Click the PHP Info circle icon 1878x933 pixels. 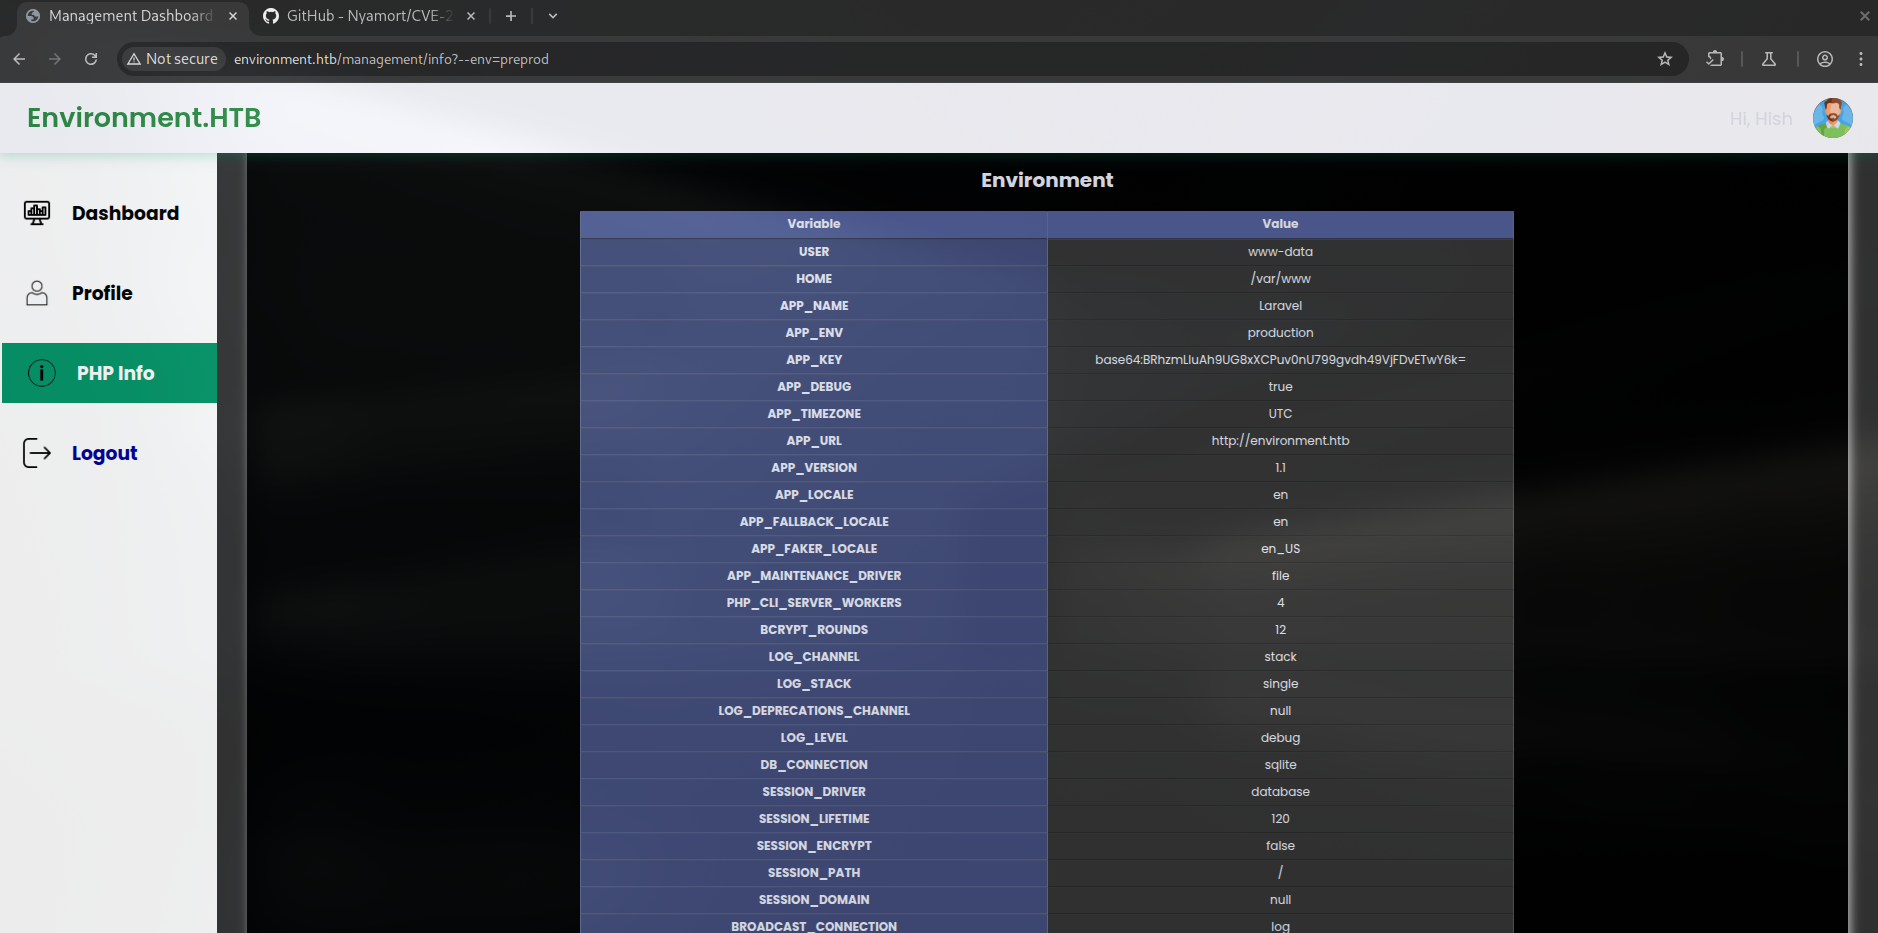tap(41, 373)
